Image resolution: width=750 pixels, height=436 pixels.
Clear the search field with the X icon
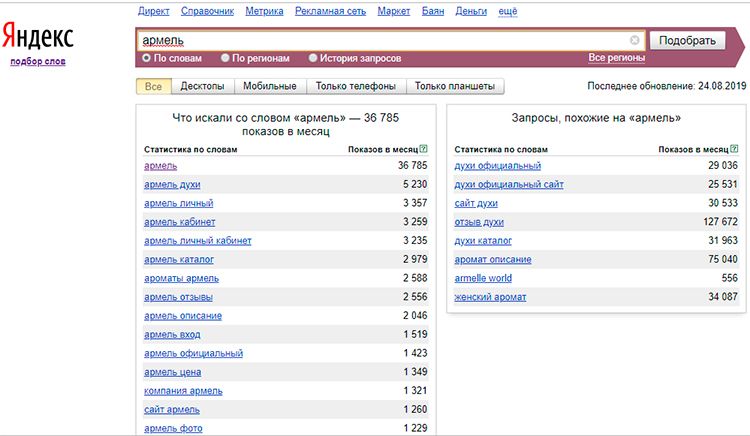point(634,40)
